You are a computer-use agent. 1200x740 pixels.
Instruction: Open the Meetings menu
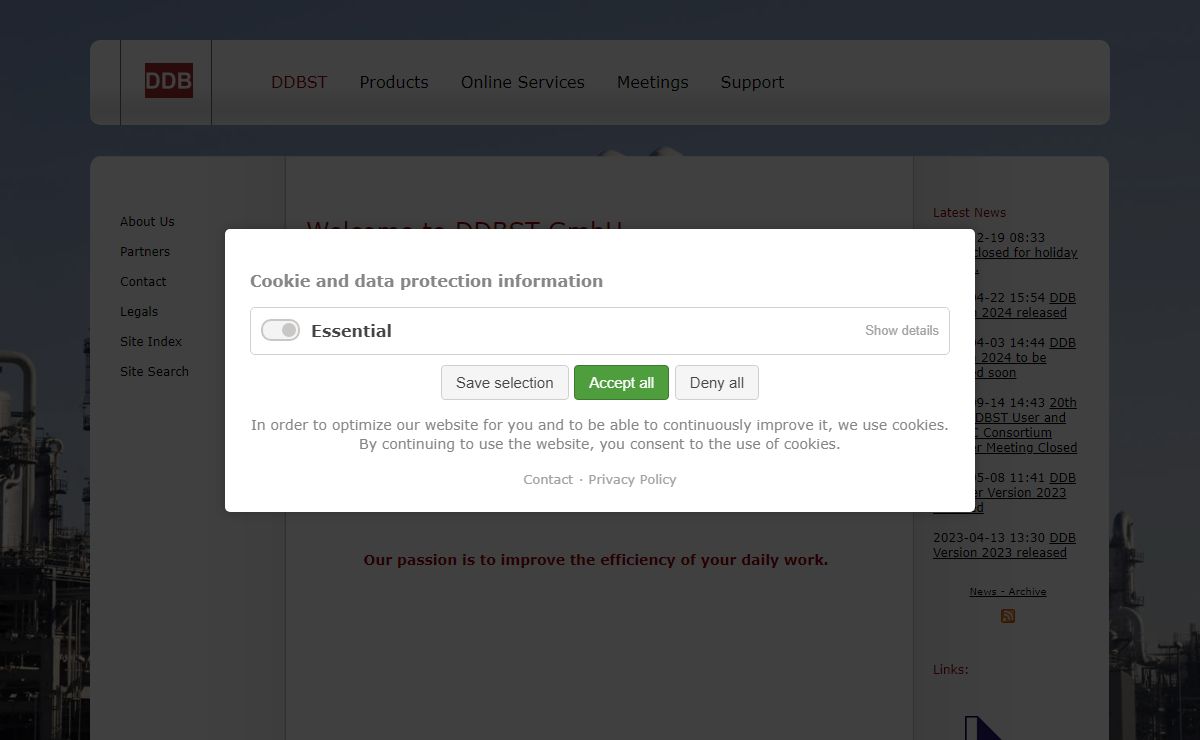[653, 82]
